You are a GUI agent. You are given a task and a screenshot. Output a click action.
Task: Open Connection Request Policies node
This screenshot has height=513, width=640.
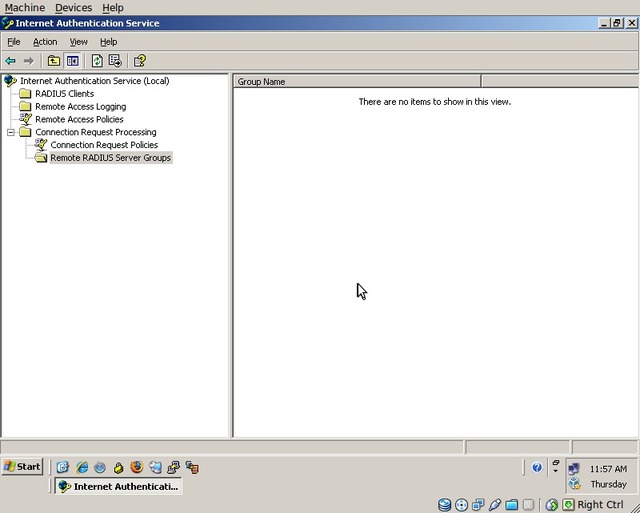(x=104, y=145)
